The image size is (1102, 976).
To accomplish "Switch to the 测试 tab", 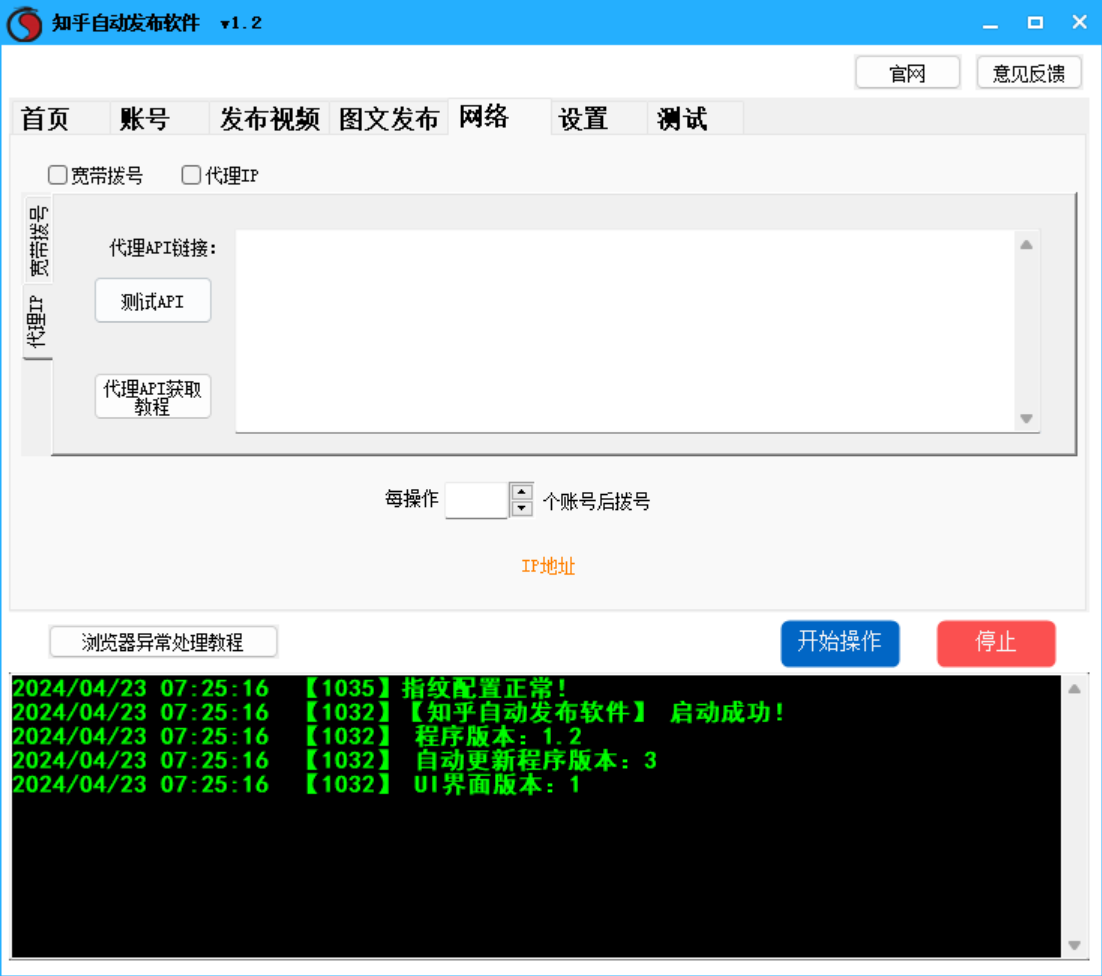I will 695,119.
